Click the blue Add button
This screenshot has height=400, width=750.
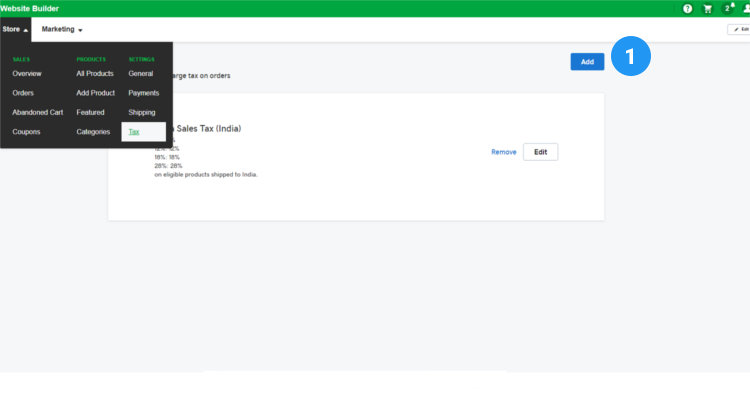click(x=587, y=62)
